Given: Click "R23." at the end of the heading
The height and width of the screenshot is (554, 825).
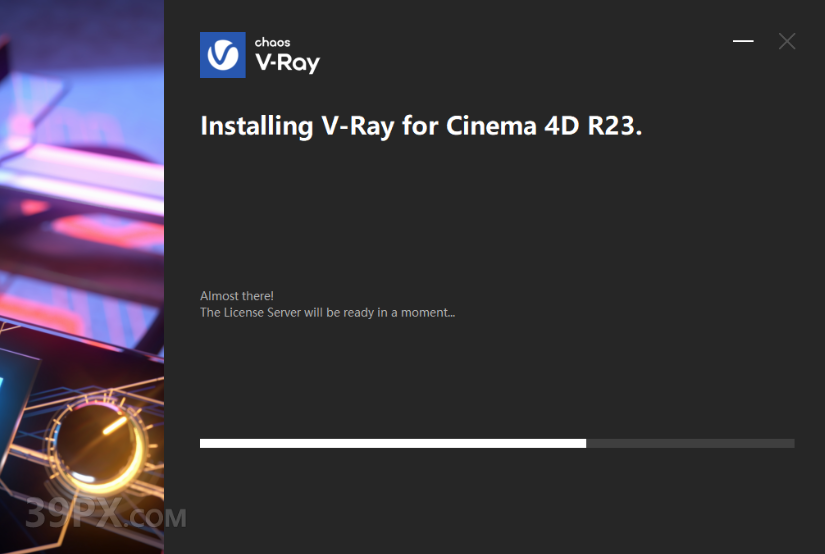Looking at the screenshot, I should click(615, 125).
